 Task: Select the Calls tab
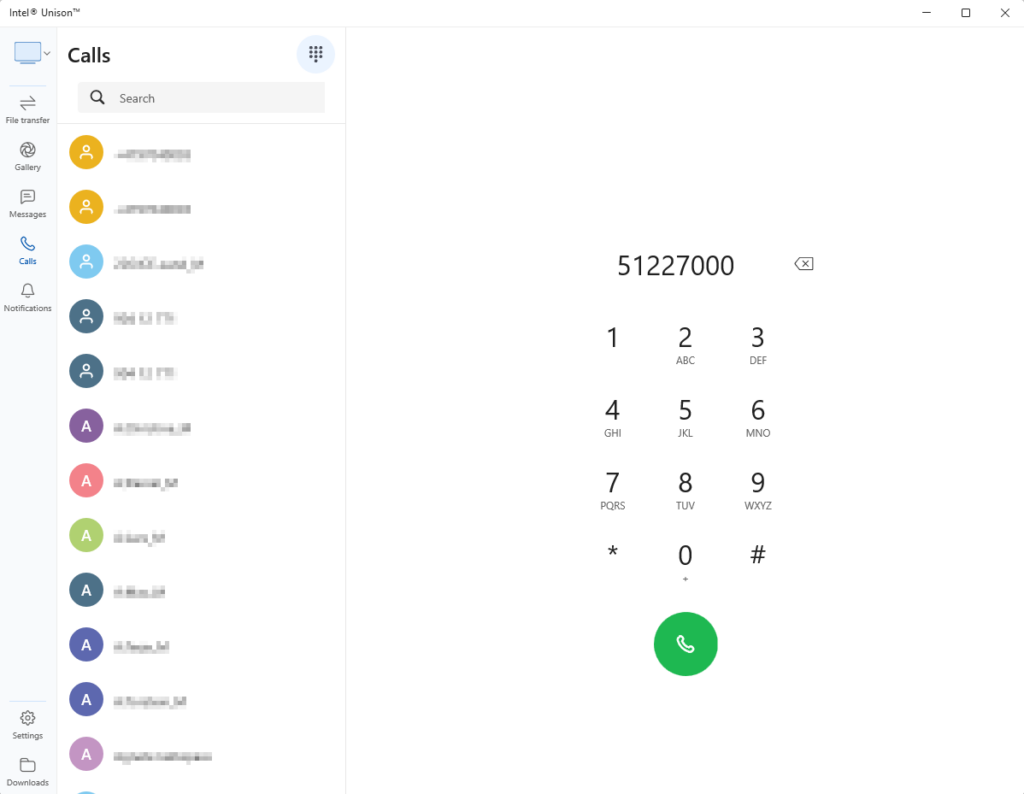(x=28, y=250)
